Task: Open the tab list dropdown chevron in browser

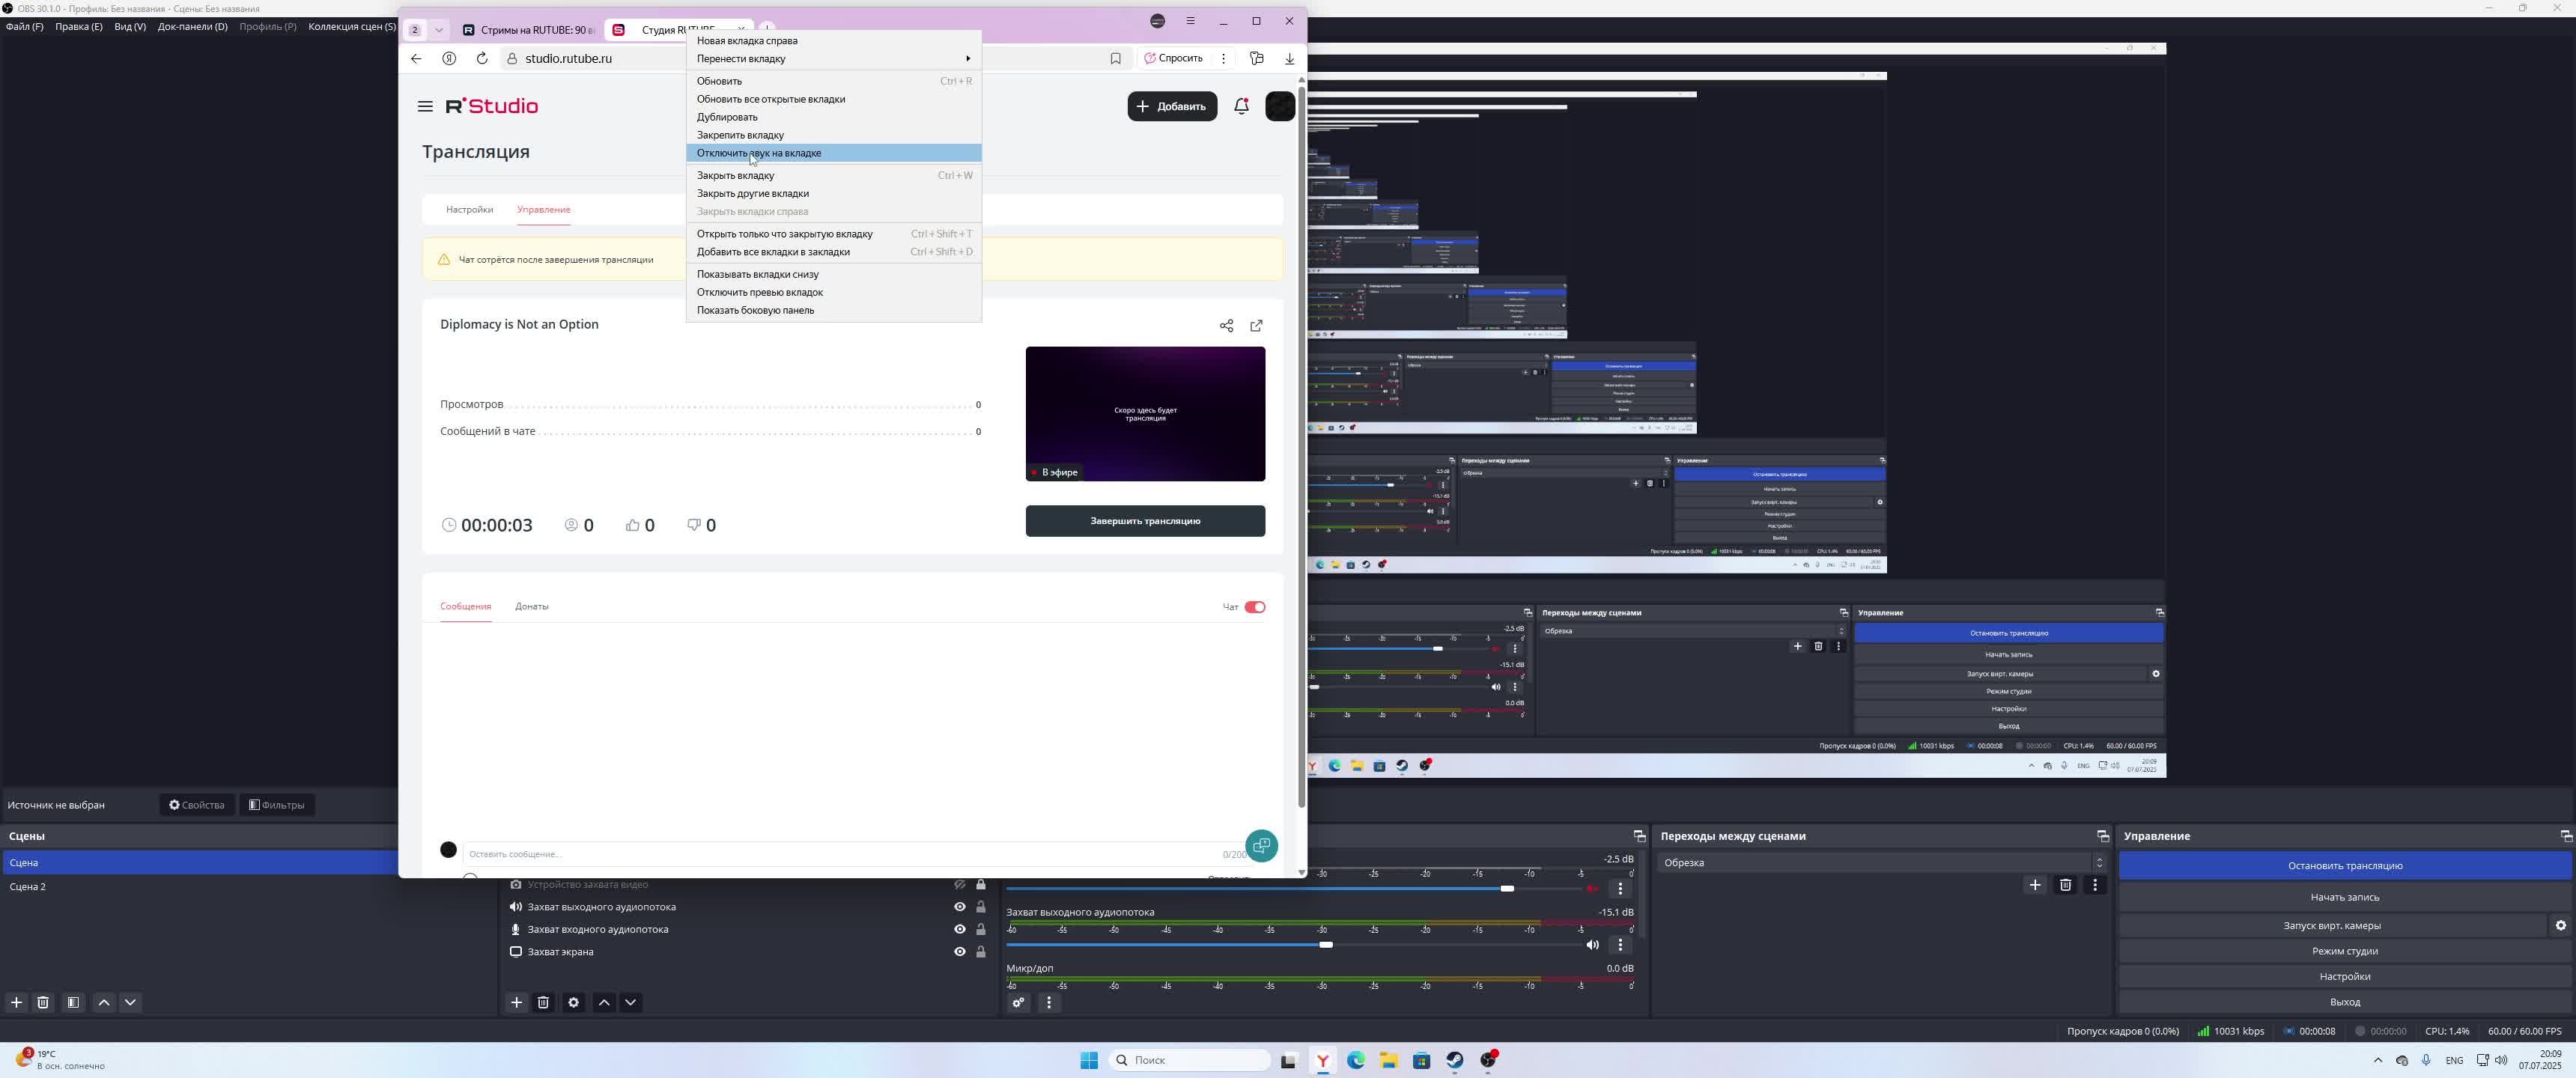Action: [439, 30]
